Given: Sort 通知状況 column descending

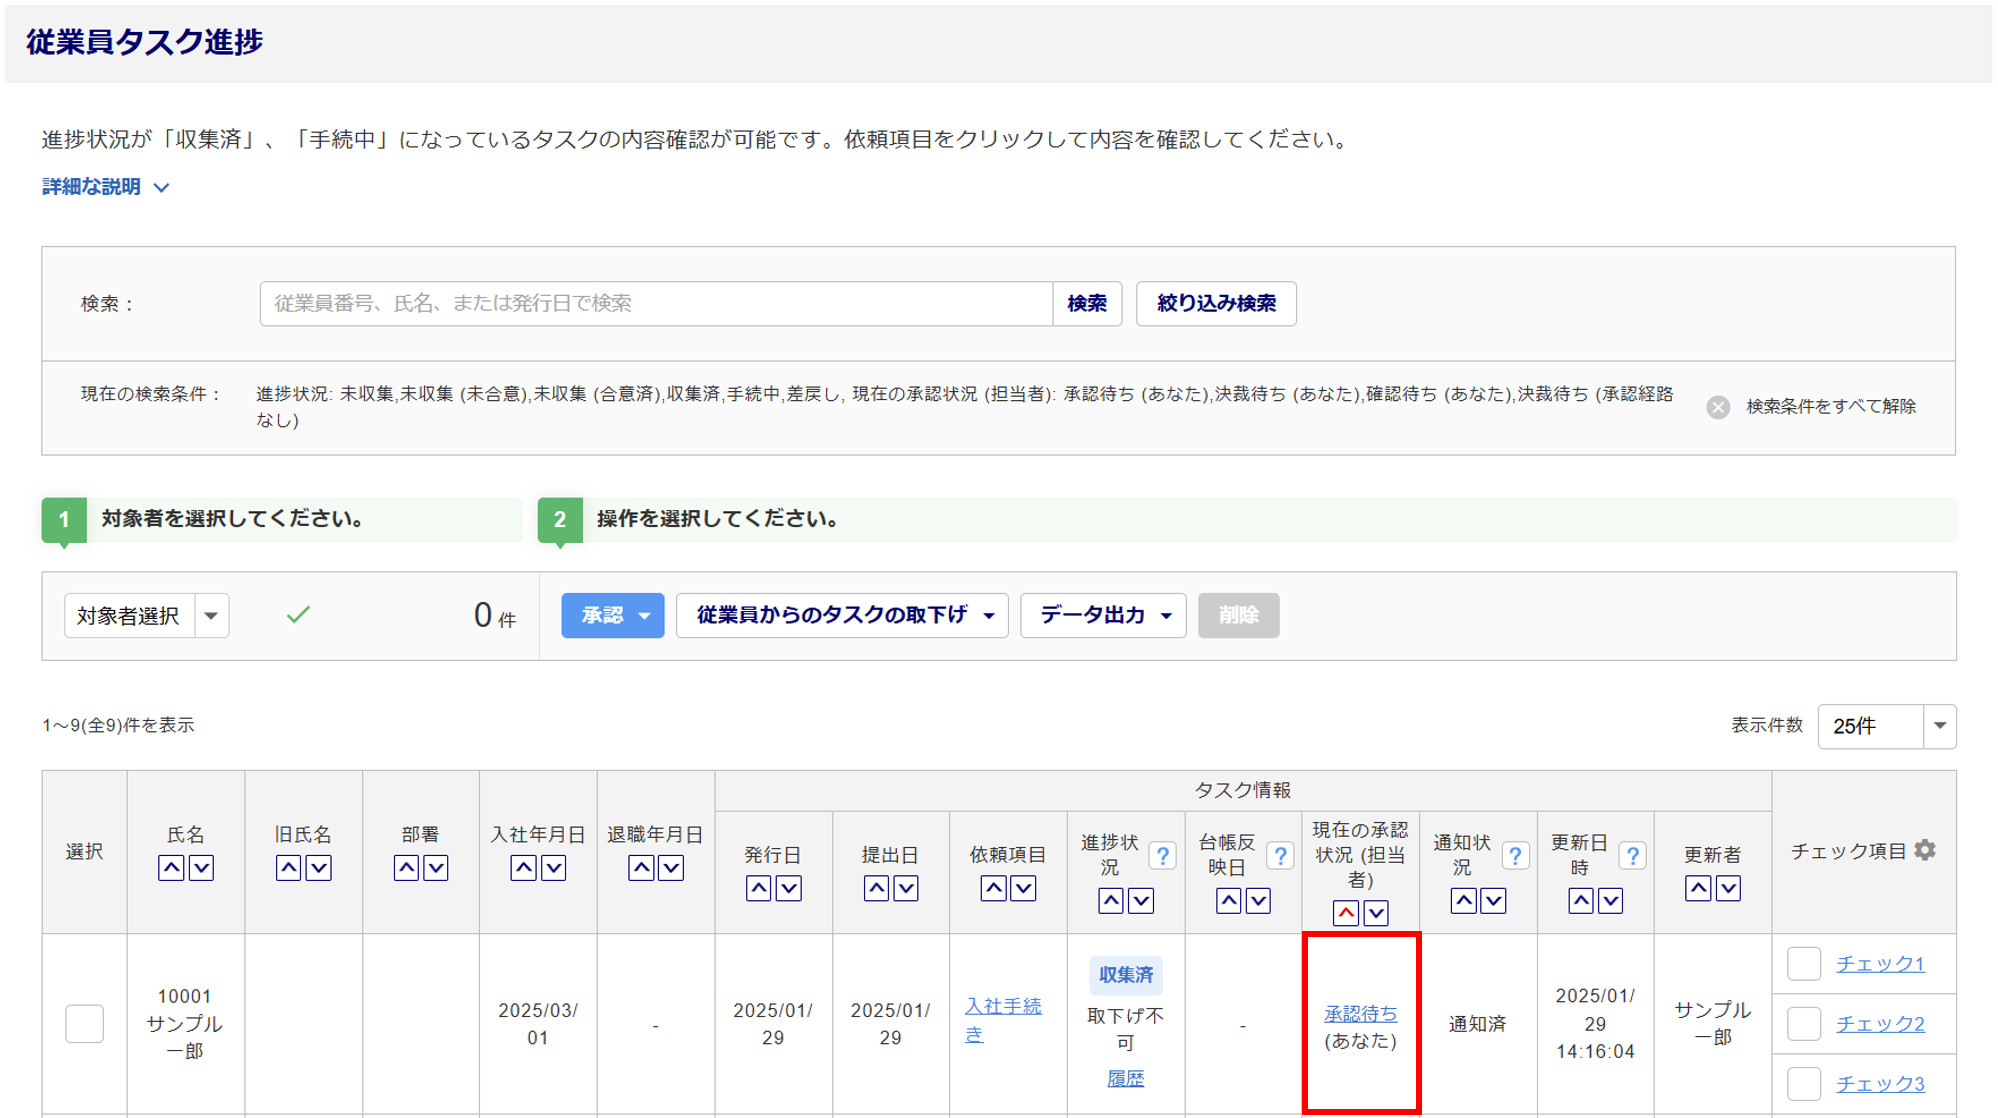Looking at the screenshot, I should coord(1494,901).
